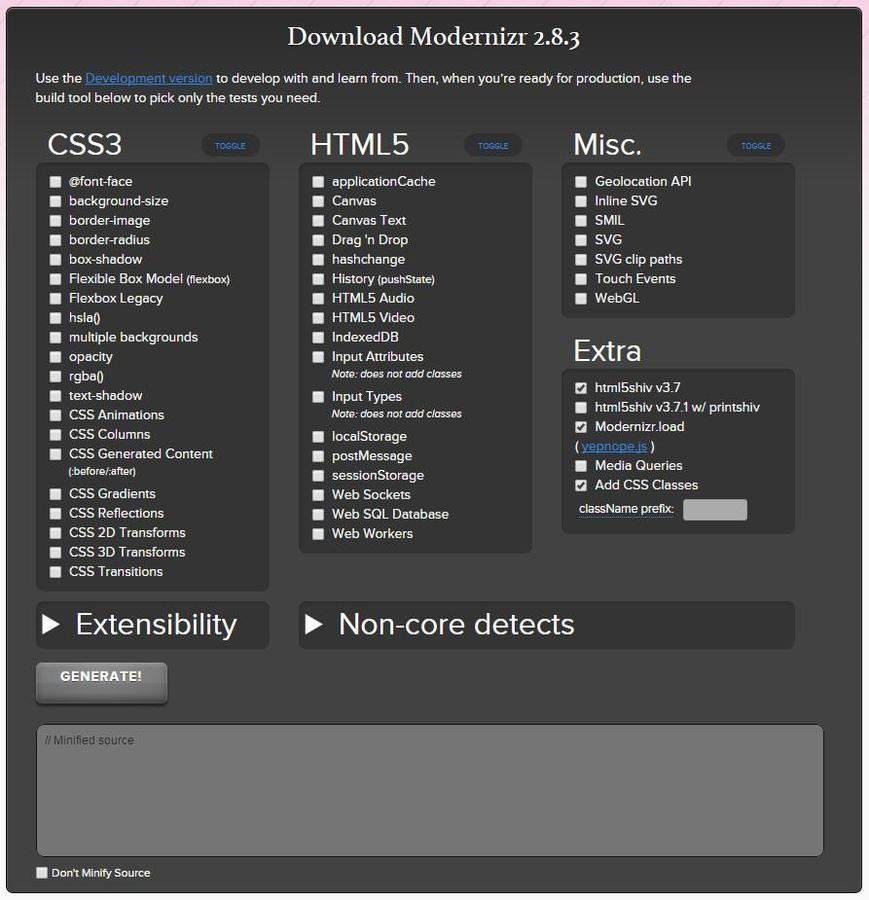Uncheck html5shiv v3.7
Viewport: 869px width, 900px height.
tap(581, 389)
